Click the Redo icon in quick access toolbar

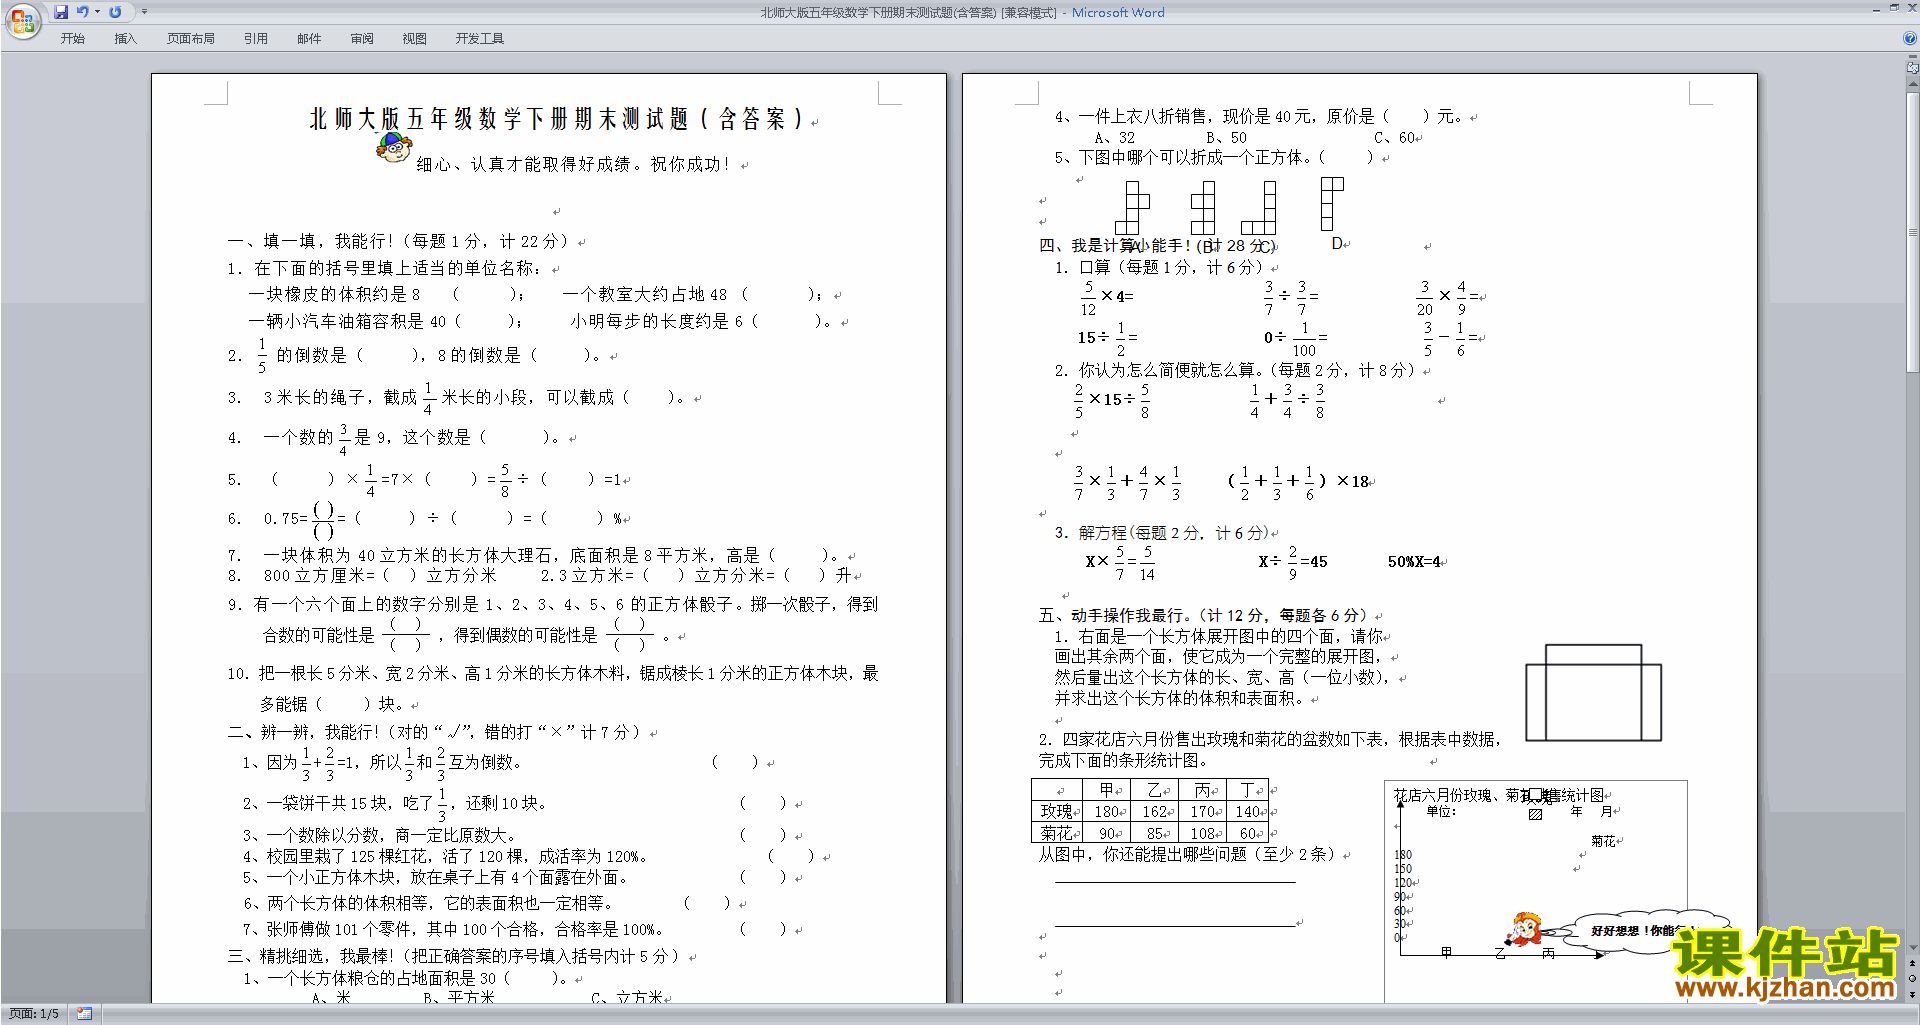point(115,12)
